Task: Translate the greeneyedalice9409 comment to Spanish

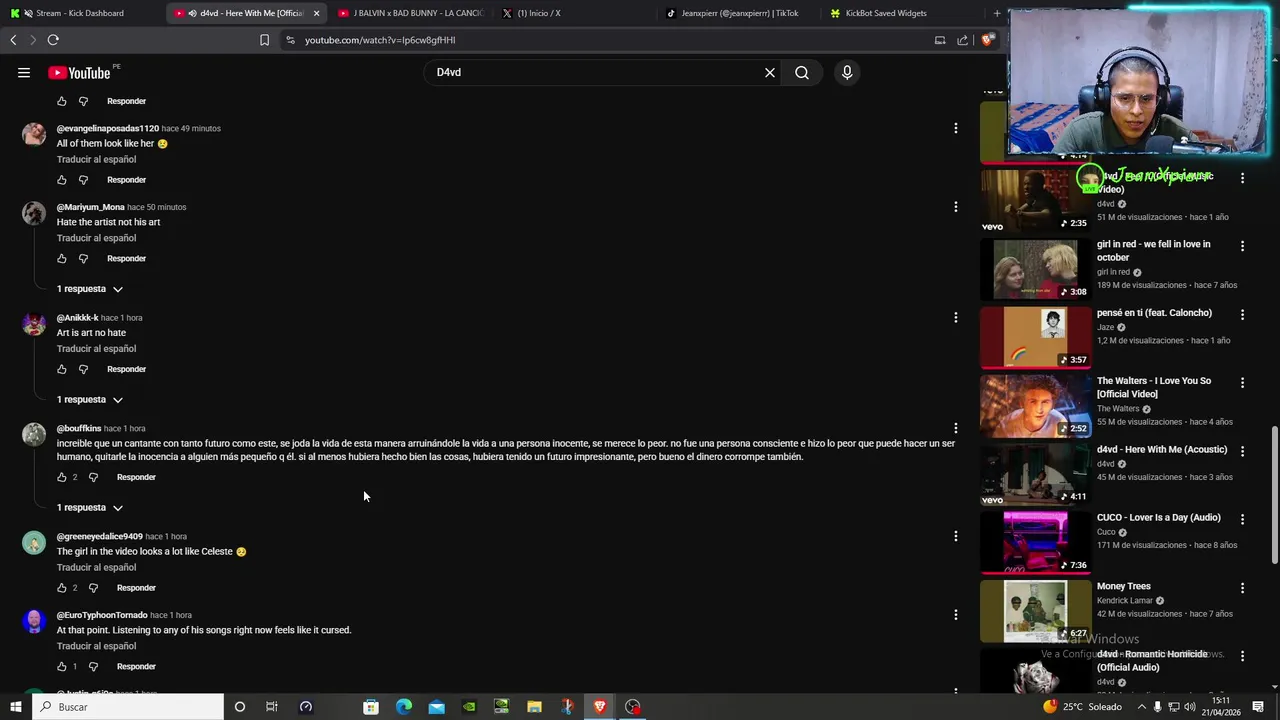Action: 96,568
